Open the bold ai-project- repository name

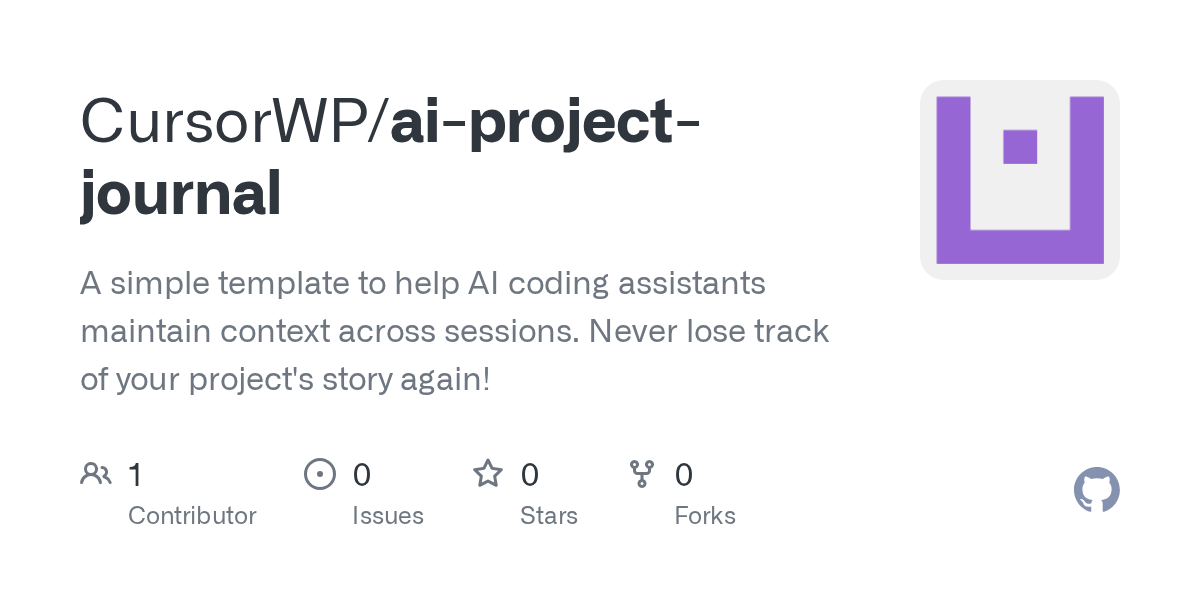[545, 122]
